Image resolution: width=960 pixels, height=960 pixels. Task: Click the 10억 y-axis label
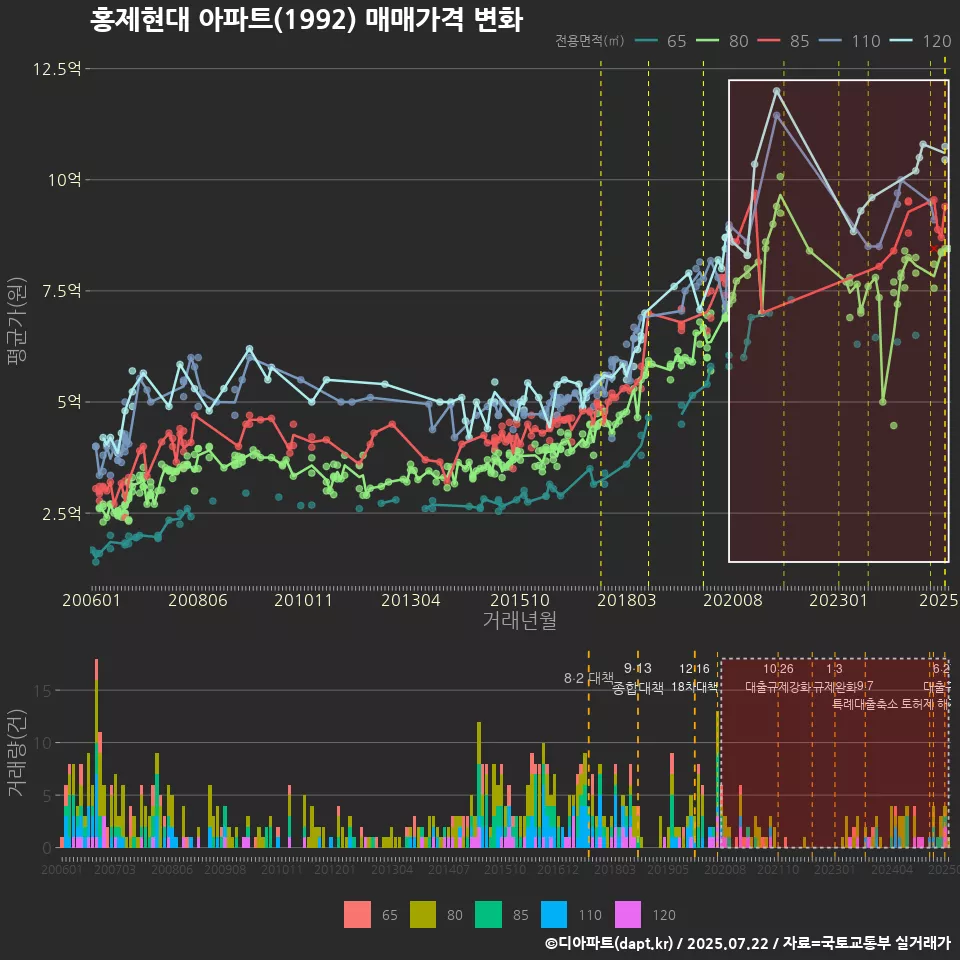64,180
